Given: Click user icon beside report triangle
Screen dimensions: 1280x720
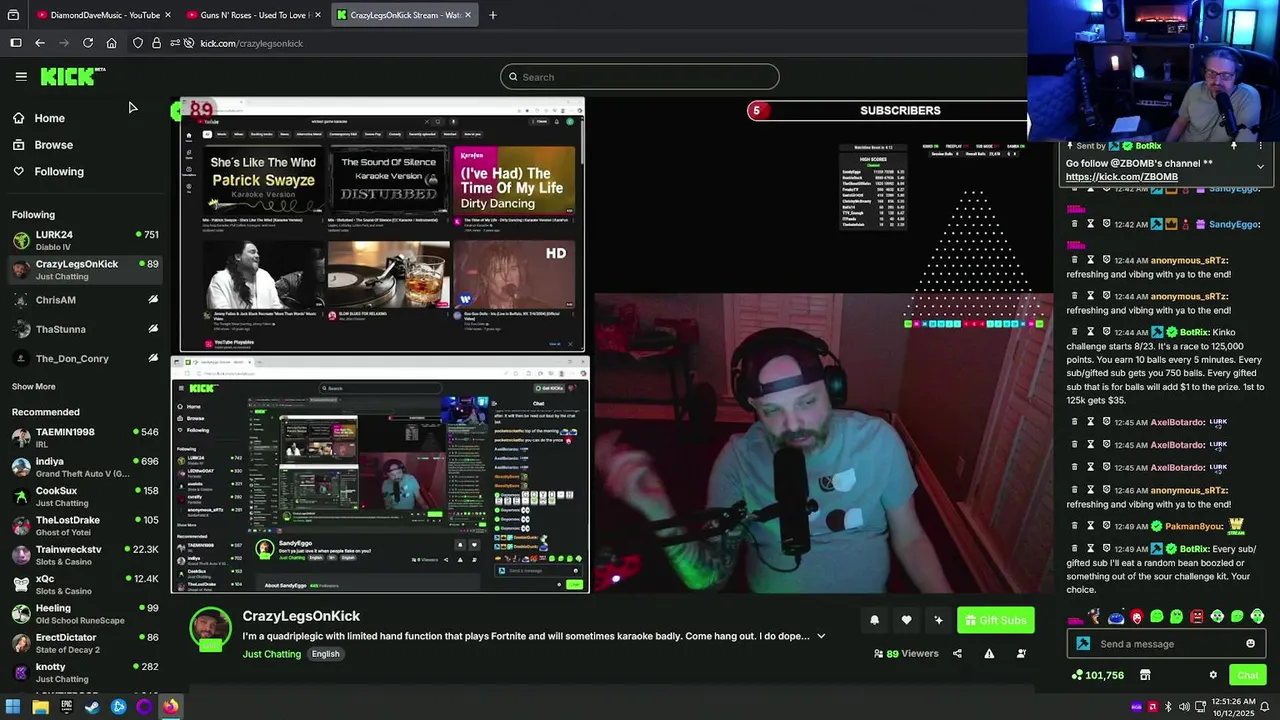Looking at the screenshot, I should tap(1021, 654).
